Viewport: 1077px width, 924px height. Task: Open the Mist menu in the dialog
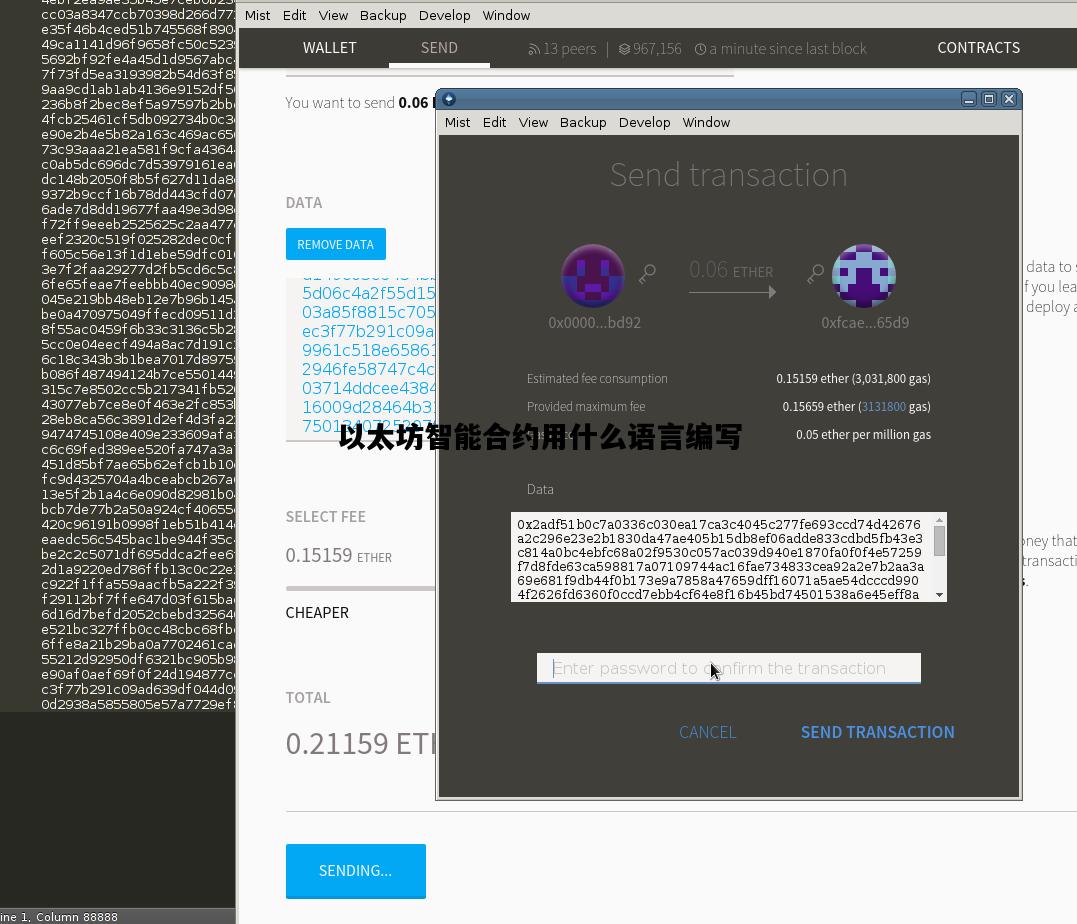click(x=457, y=122)
